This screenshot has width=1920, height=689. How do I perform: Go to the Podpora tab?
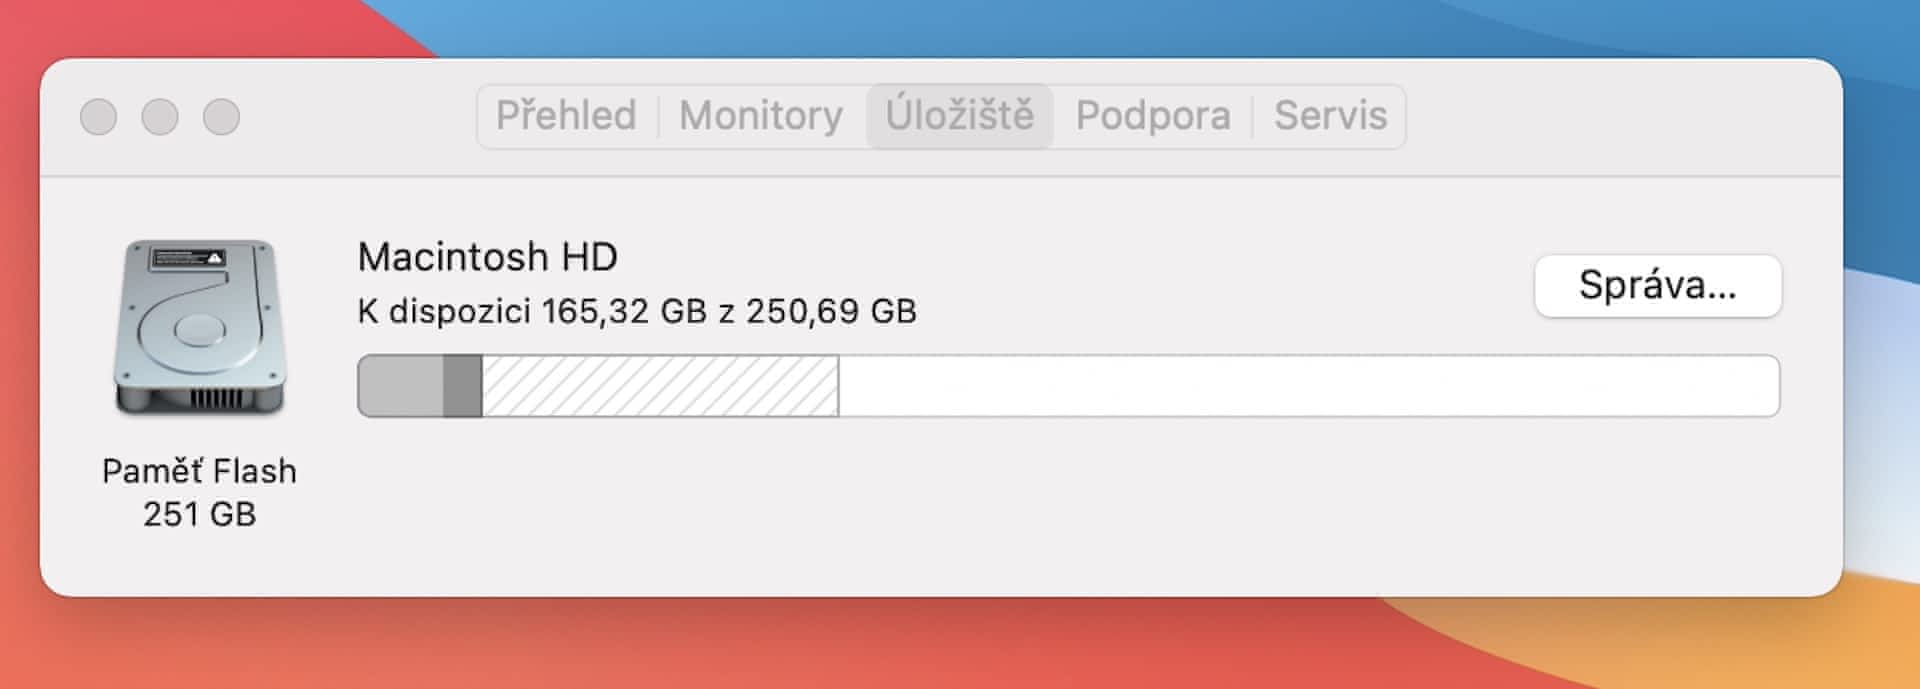1153,116
